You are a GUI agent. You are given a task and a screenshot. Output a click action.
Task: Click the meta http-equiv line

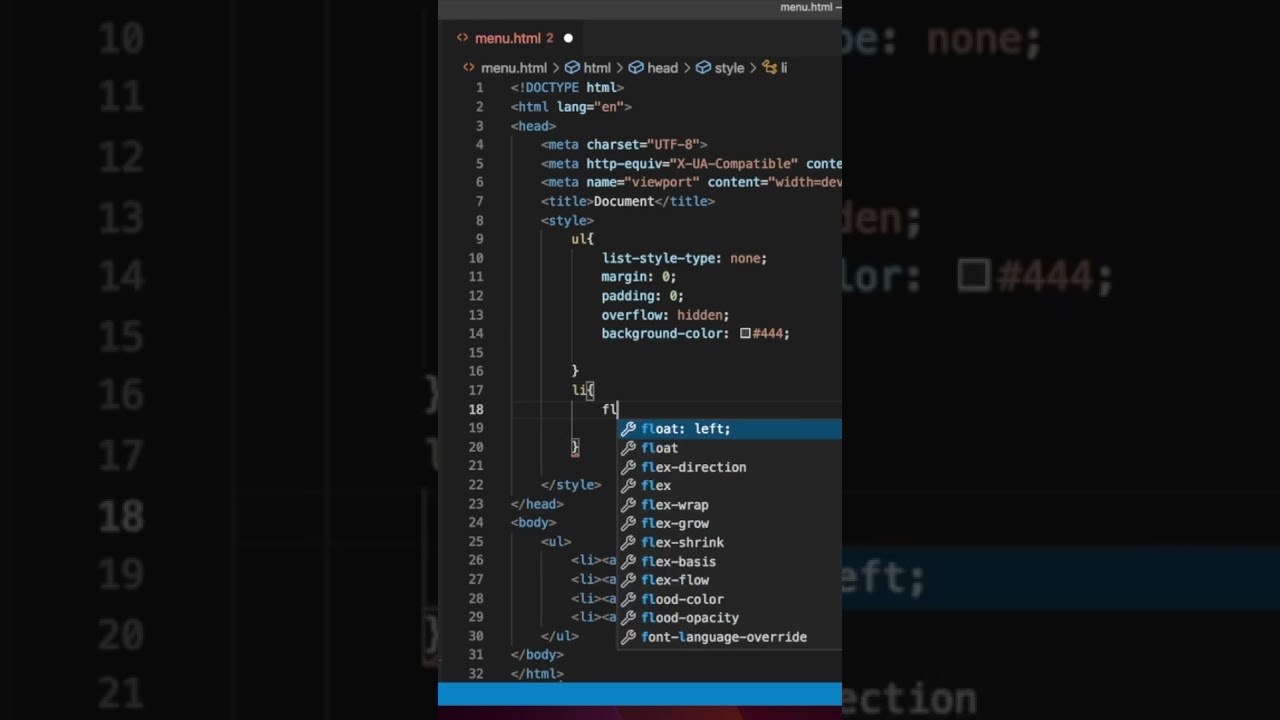(x=691, y=164)
